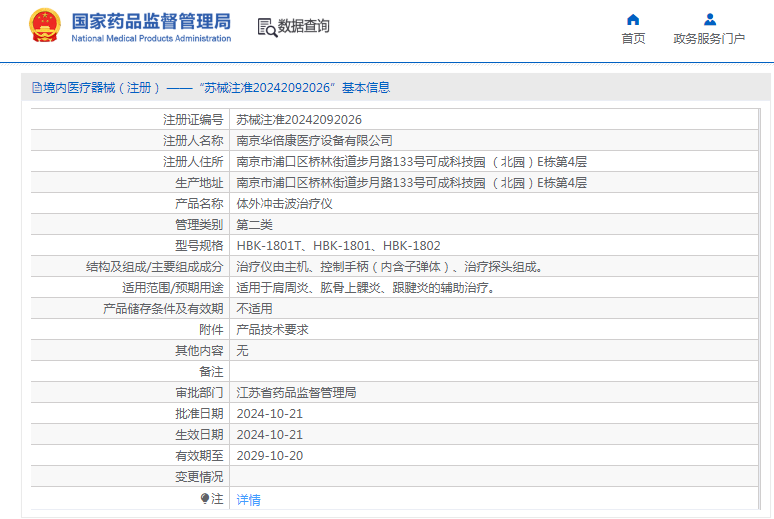Click the 适用范围/预期用途 label
Image resolution: width=774 pixels, height=519 pixels.
click(173, 288)
